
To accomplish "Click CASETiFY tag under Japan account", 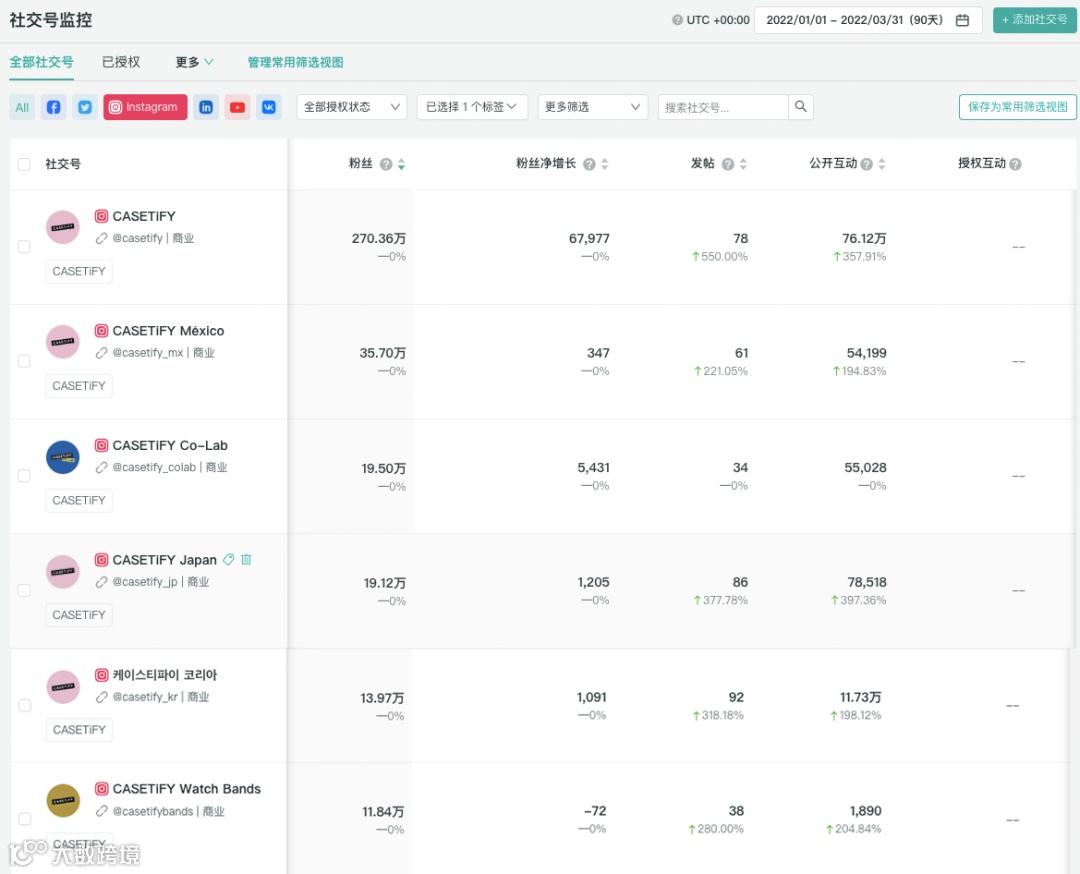I will pos(79,614).
